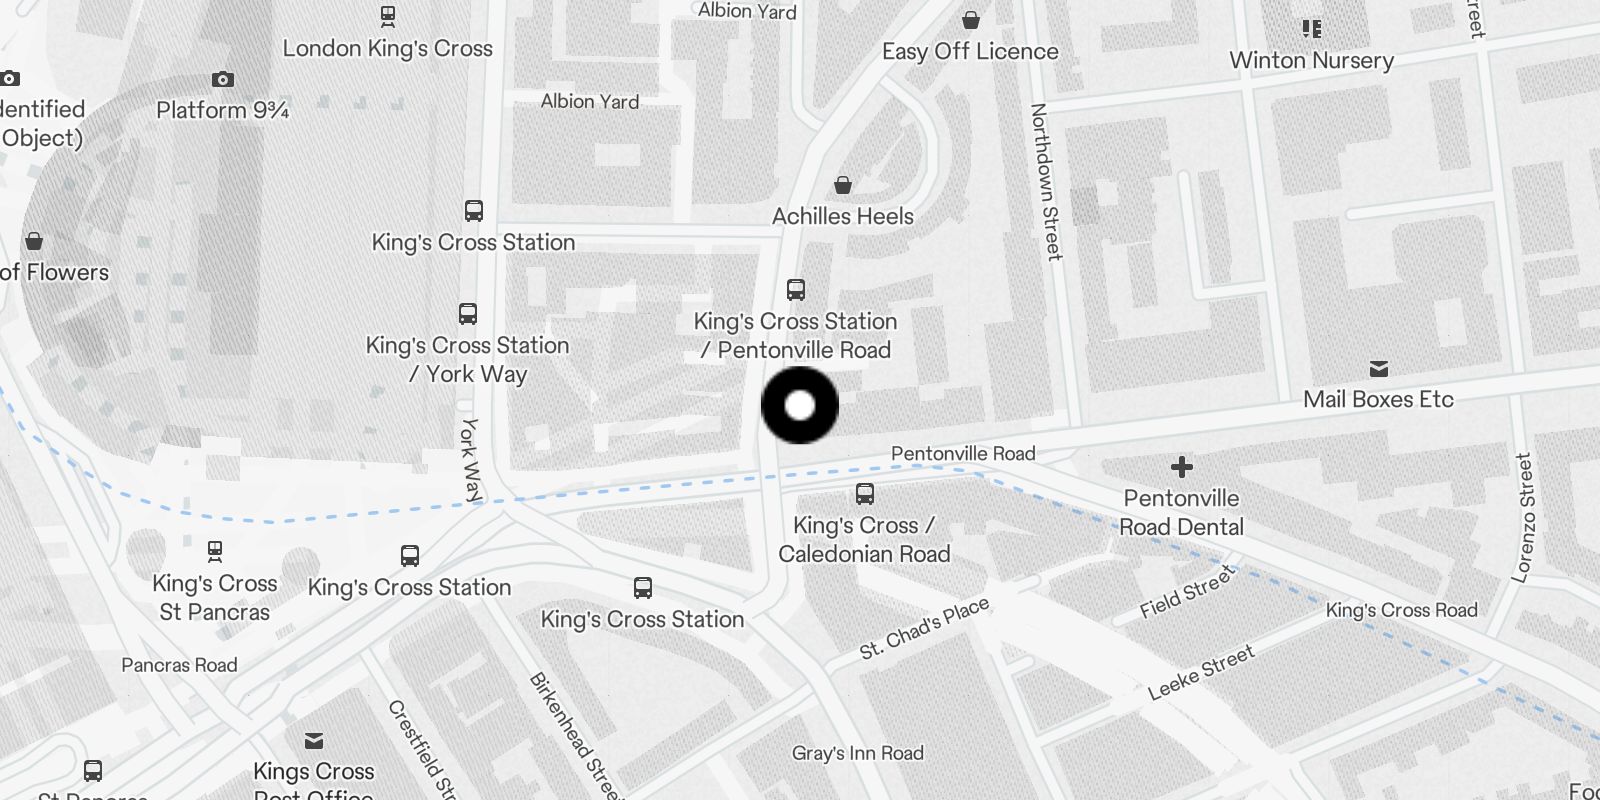
Task: Select the Mail Boxes Etc envelope icon
Action: (x=1379, y=369)
